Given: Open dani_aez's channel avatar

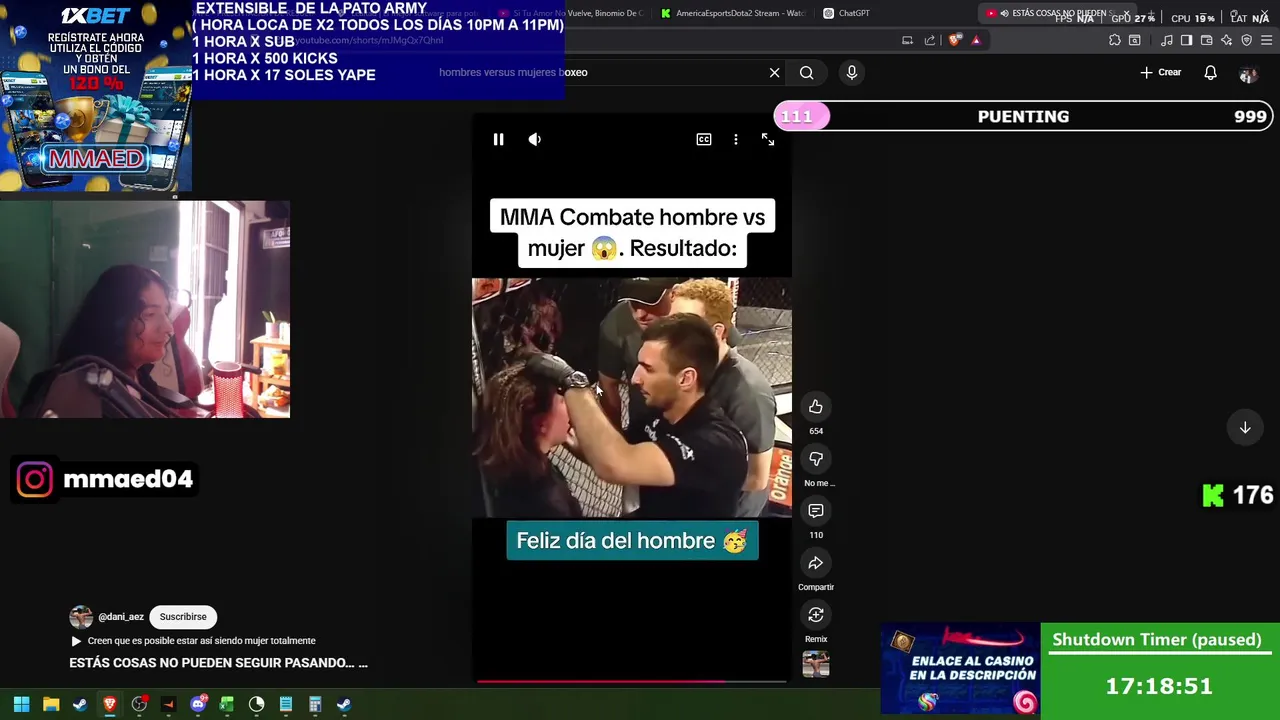Looking at the screenshot, I should click(x=81, y=617).
